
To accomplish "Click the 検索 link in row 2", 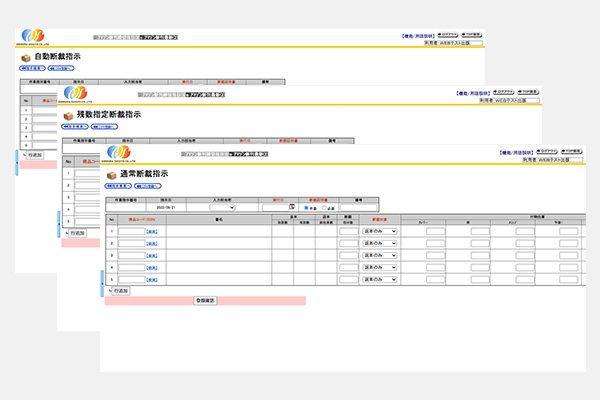I will [x=152, y=243].
